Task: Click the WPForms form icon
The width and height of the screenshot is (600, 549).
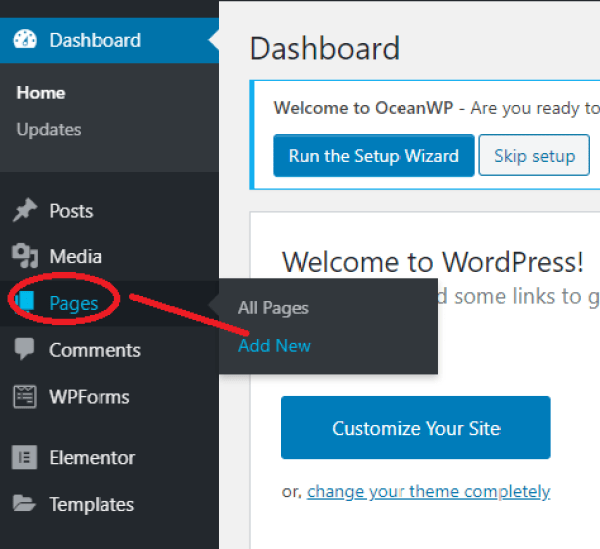Action: click(x=25, y=397)
